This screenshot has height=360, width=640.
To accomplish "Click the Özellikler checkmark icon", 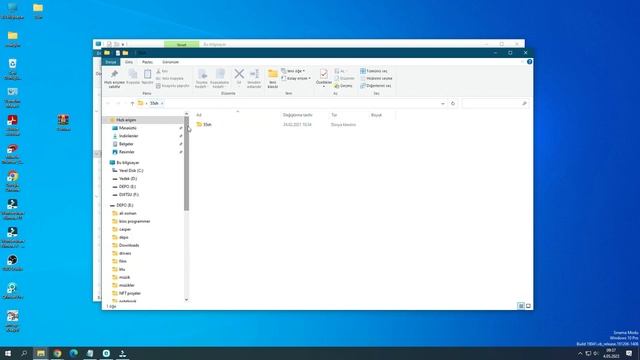I will (x=324, y=74).
